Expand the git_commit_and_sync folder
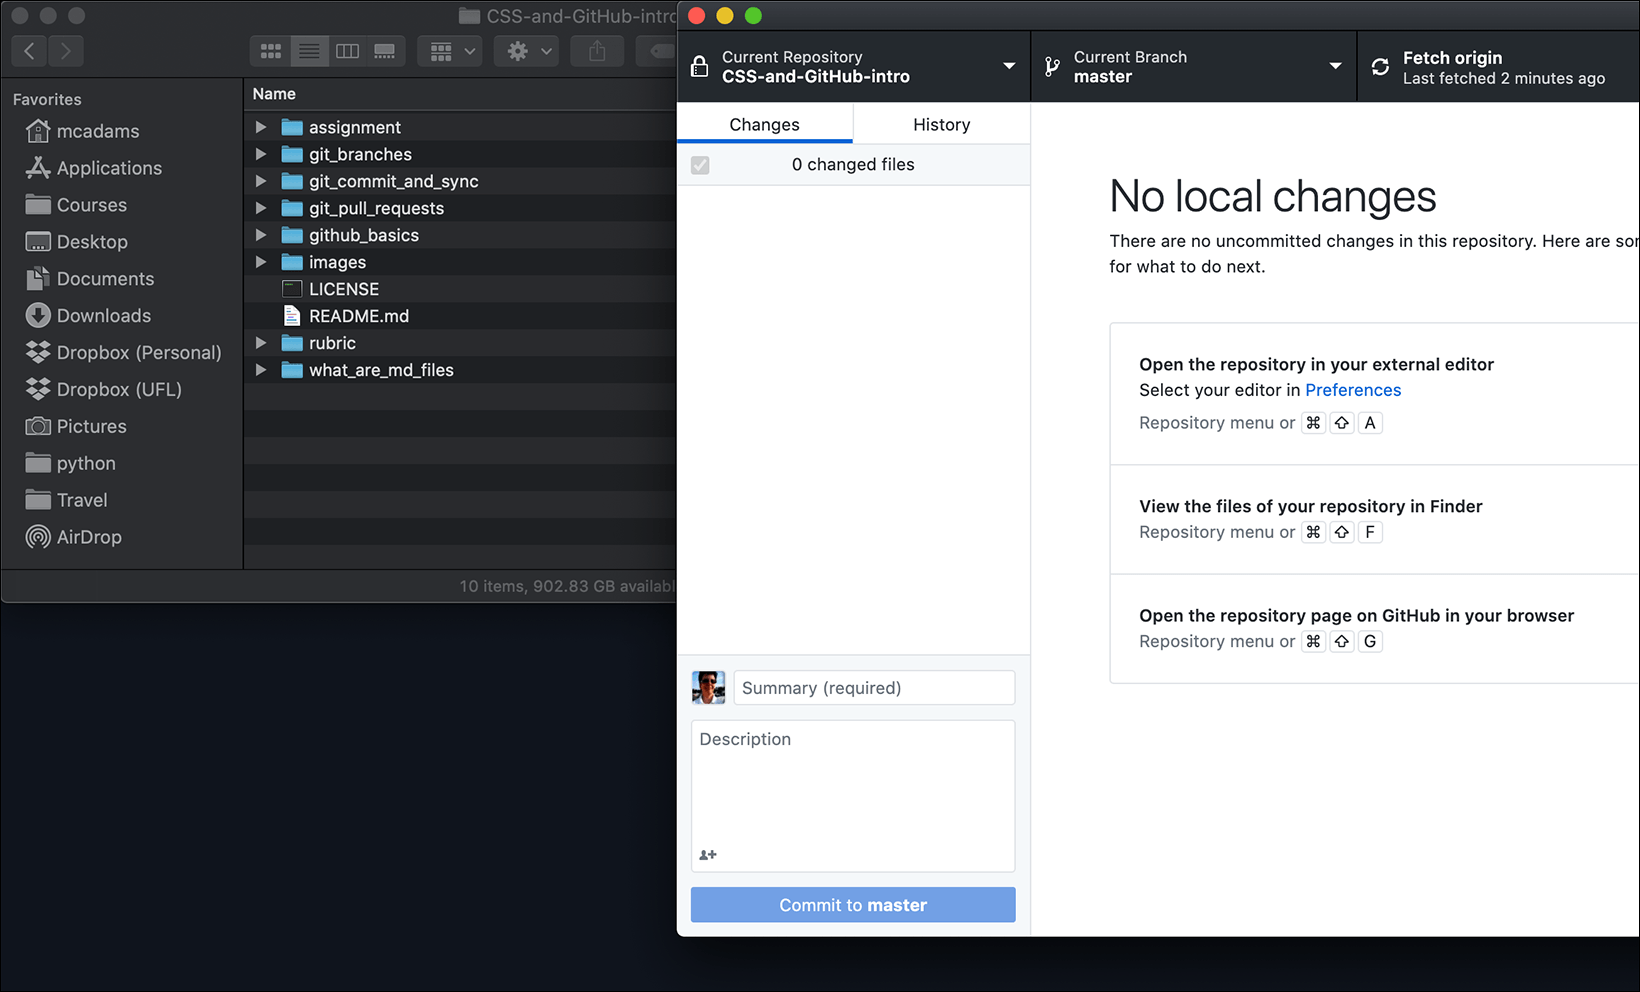Image resolution: width=1640 pixels, height=992 pixels. 261,181
